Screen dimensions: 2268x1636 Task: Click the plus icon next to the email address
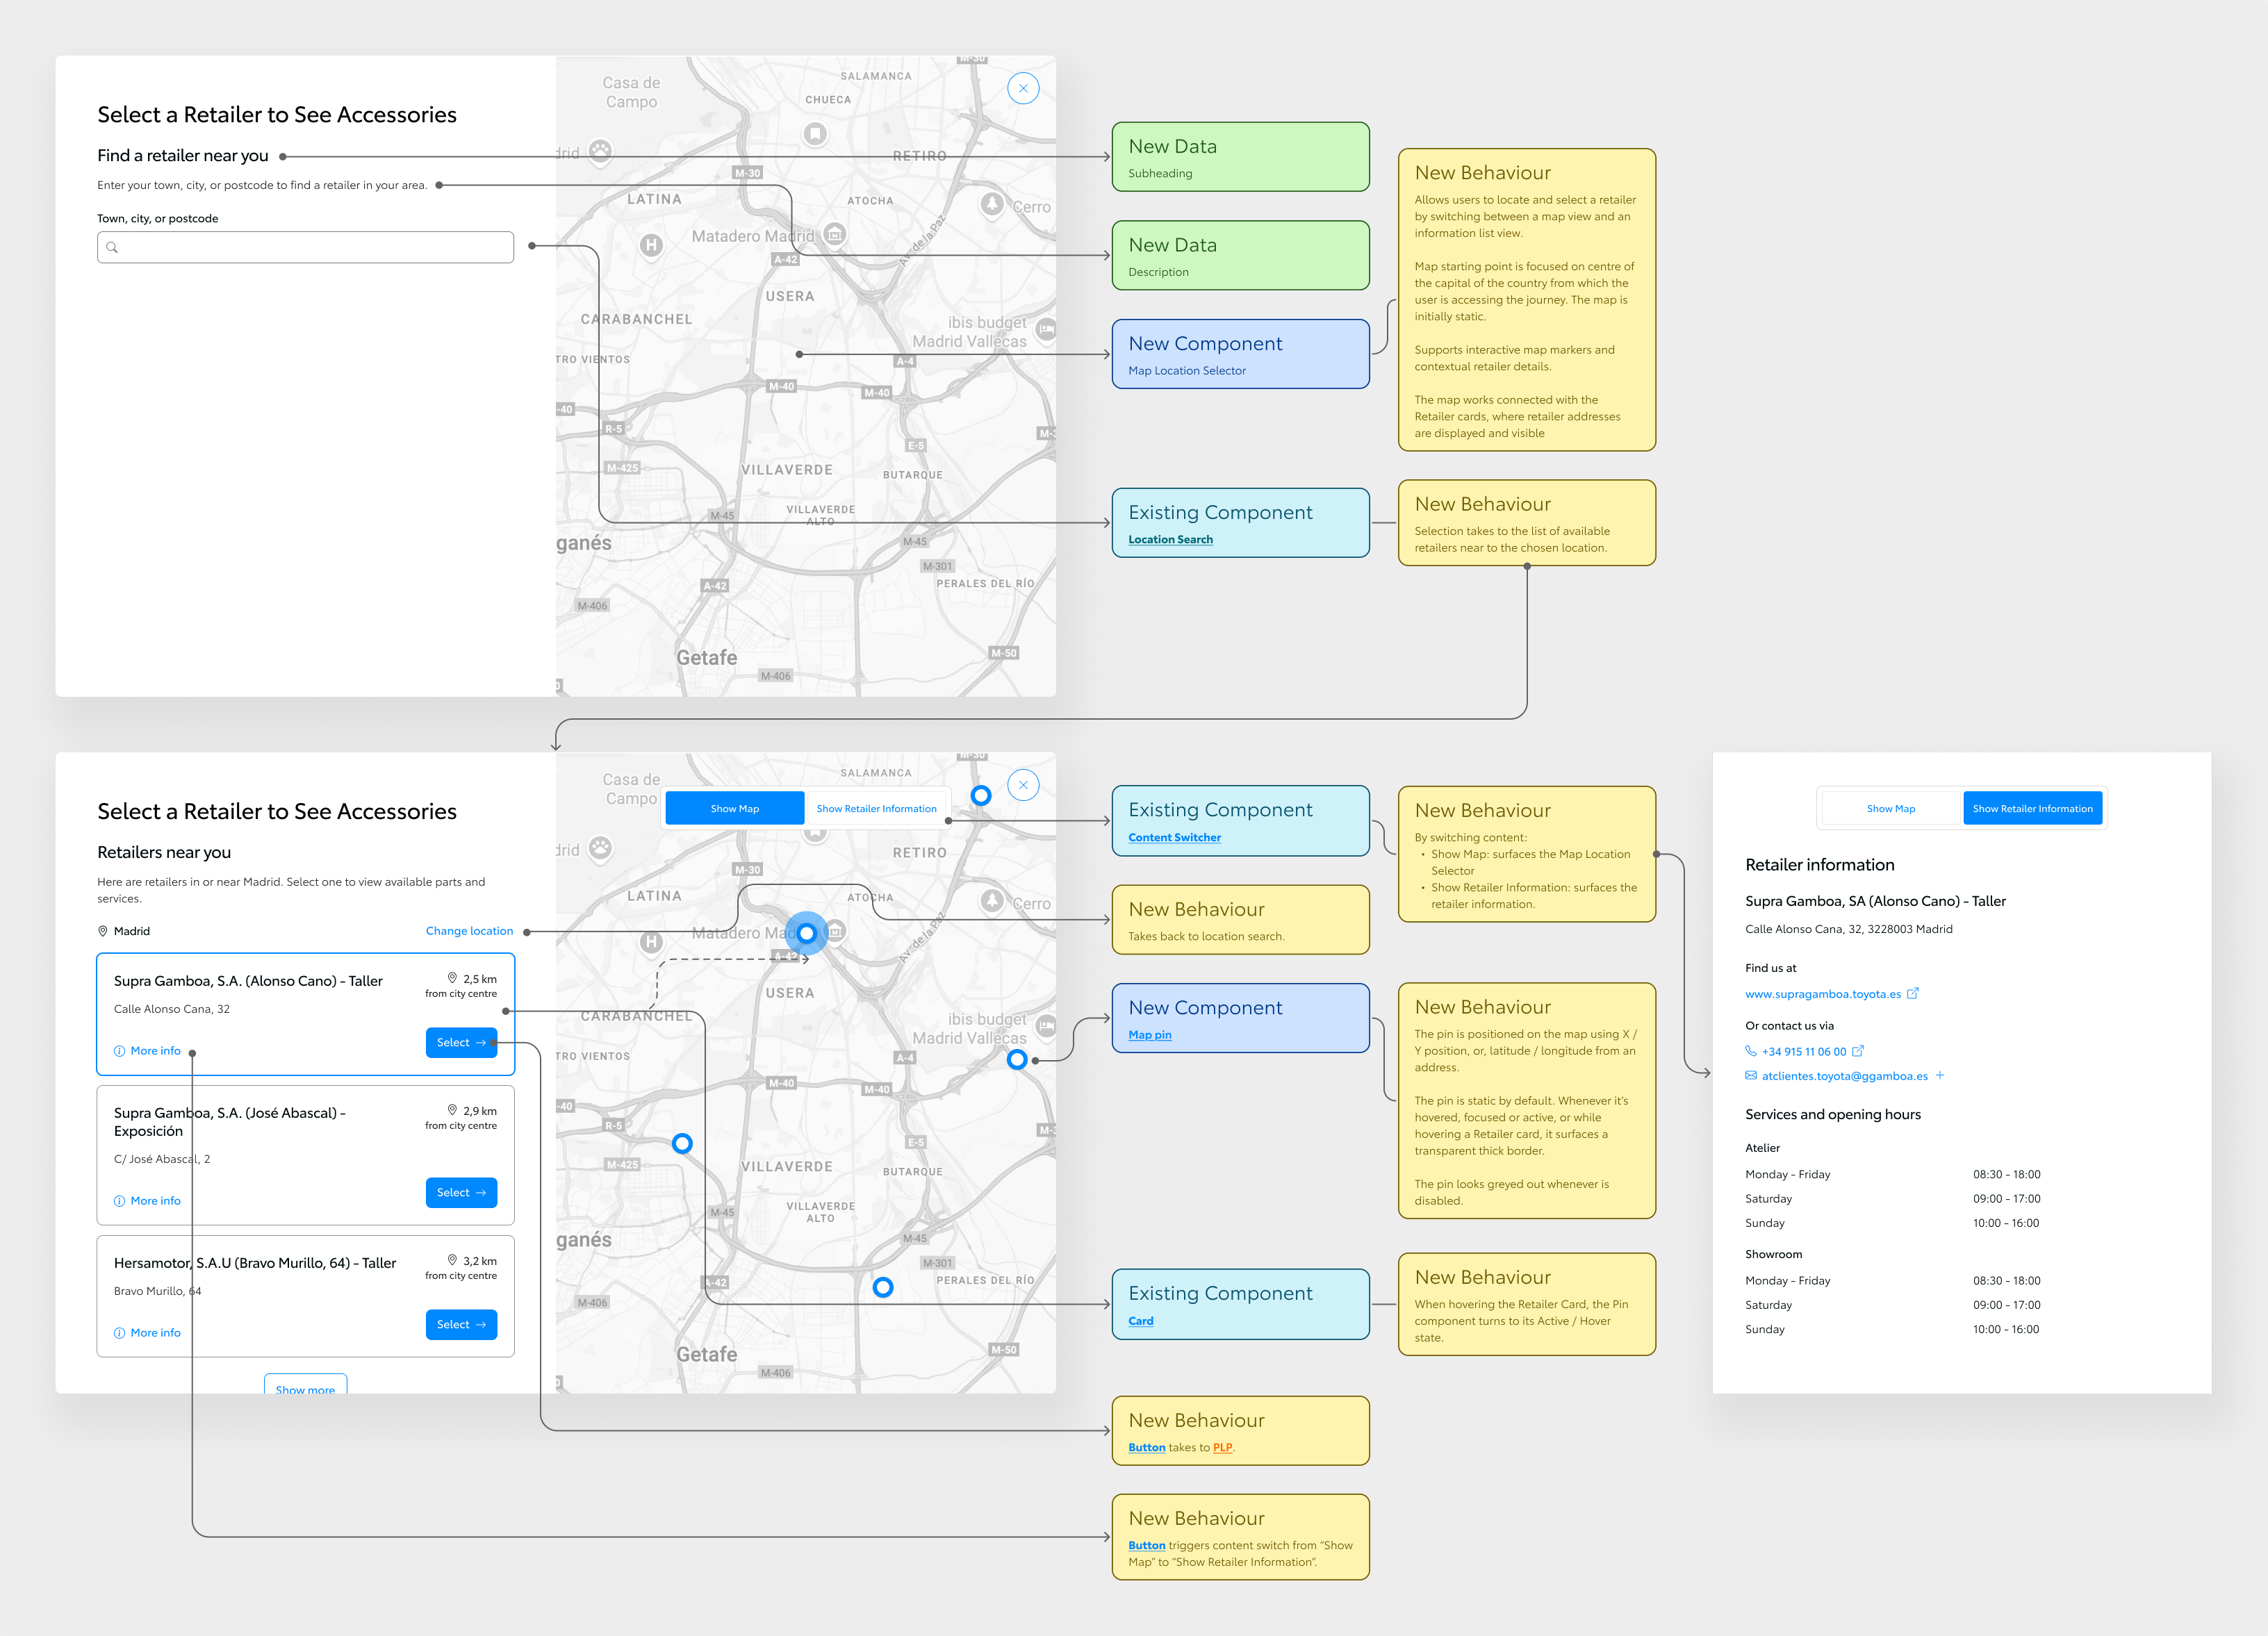click(x=1939, y=1076)
